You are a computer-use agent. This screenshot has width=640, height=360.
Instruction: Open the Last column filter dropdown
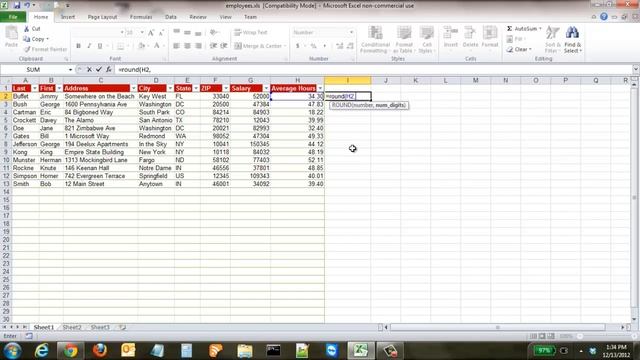[35, 89]
